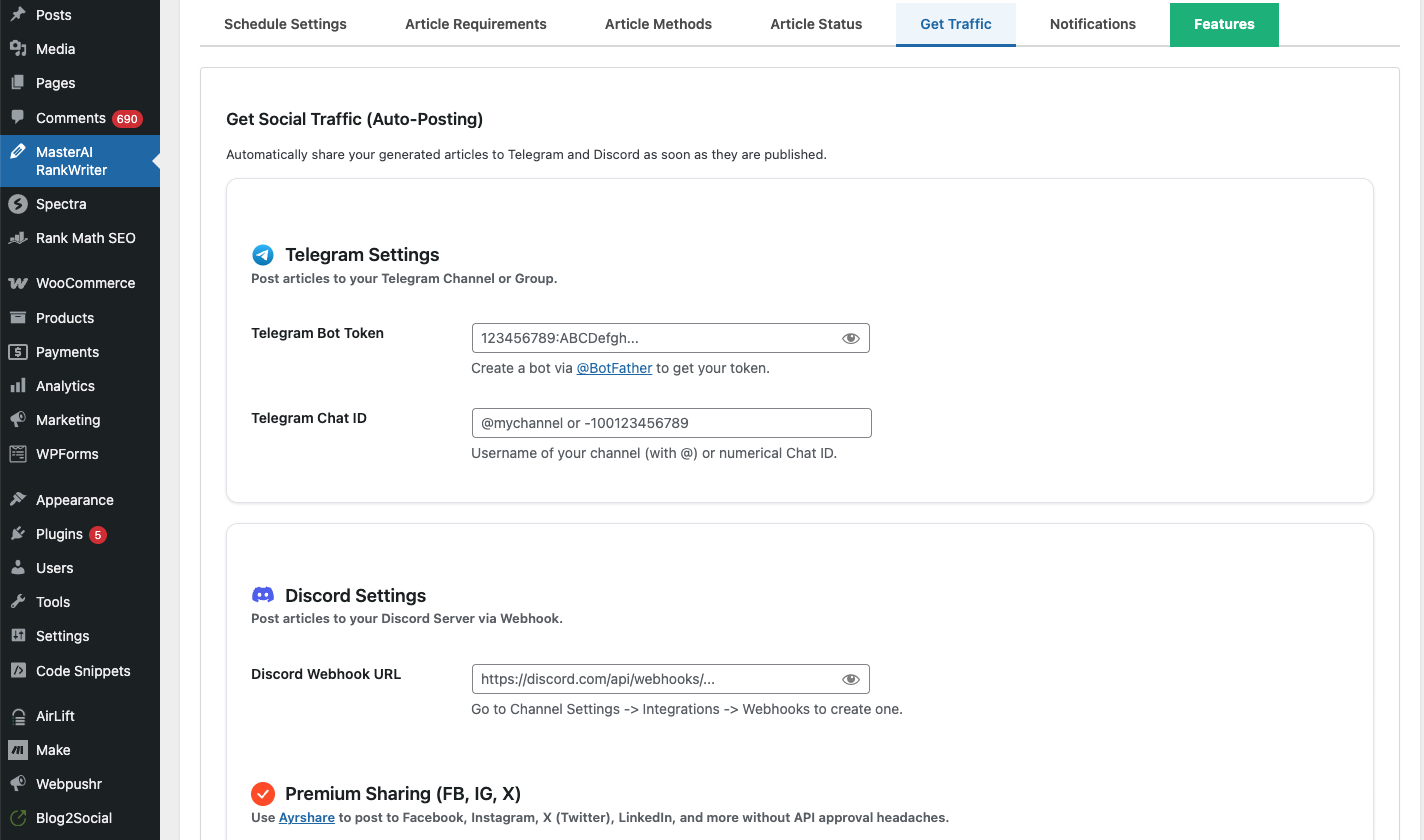Open the Comments menu item
Screen dimensions: 1424x840
80,118
